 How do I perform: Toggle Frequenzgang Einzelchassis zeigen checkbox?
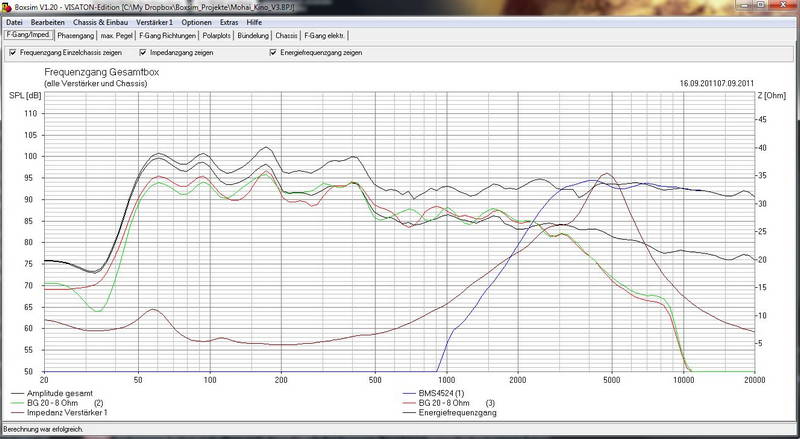click(10, 52)
